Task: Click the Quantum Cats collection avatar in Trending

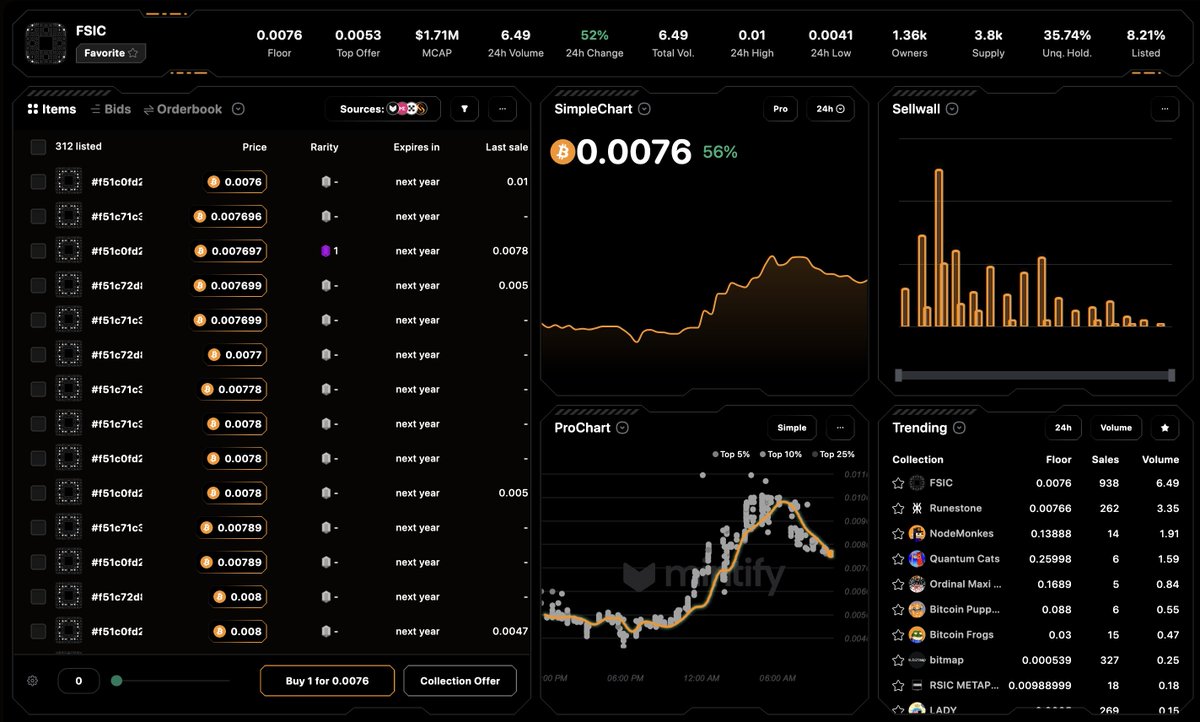Action: click(x=917, y=559)
